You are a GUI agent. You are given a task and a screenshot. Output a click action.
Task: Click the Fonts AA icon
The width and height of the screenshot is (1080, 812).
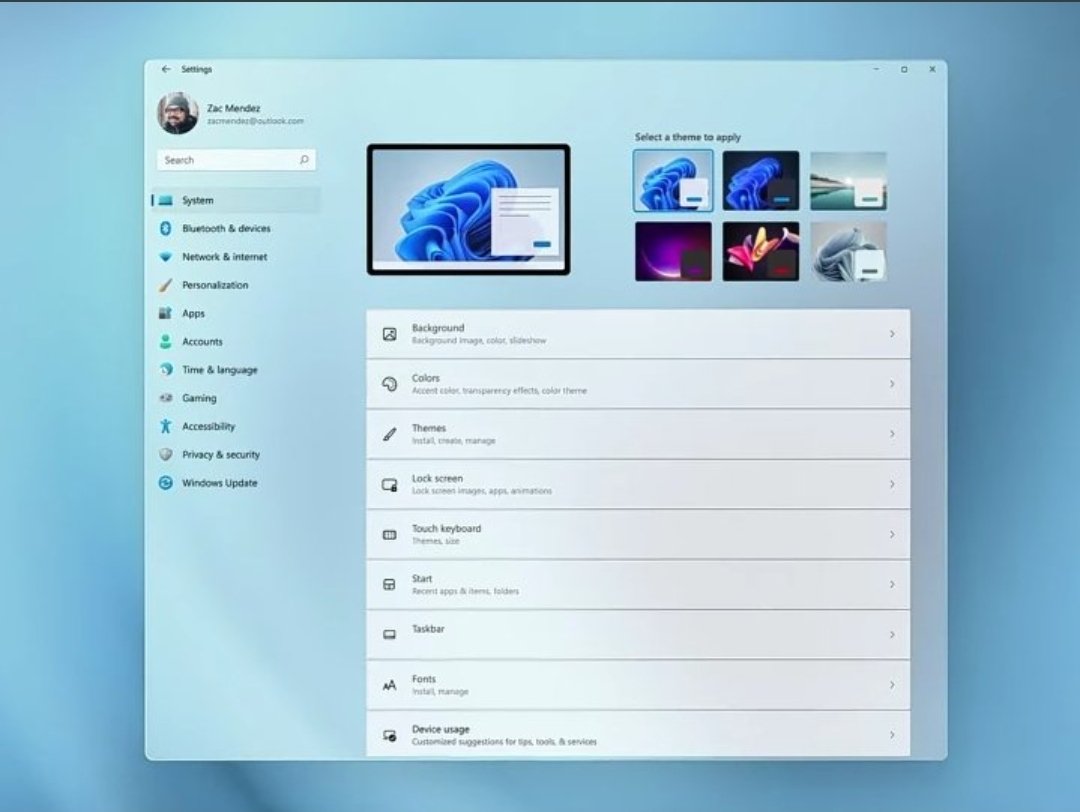click(x=389, y=685)
